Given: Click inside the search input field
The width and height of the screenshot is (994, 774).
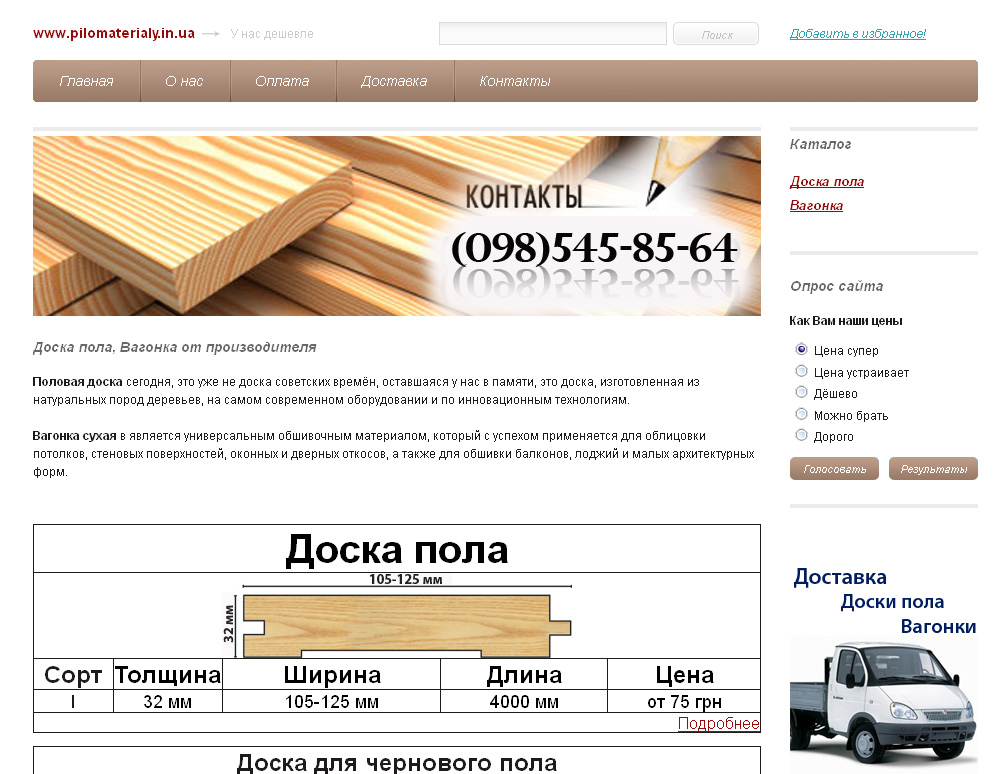Looking at the screenshot, I should 551,33.
